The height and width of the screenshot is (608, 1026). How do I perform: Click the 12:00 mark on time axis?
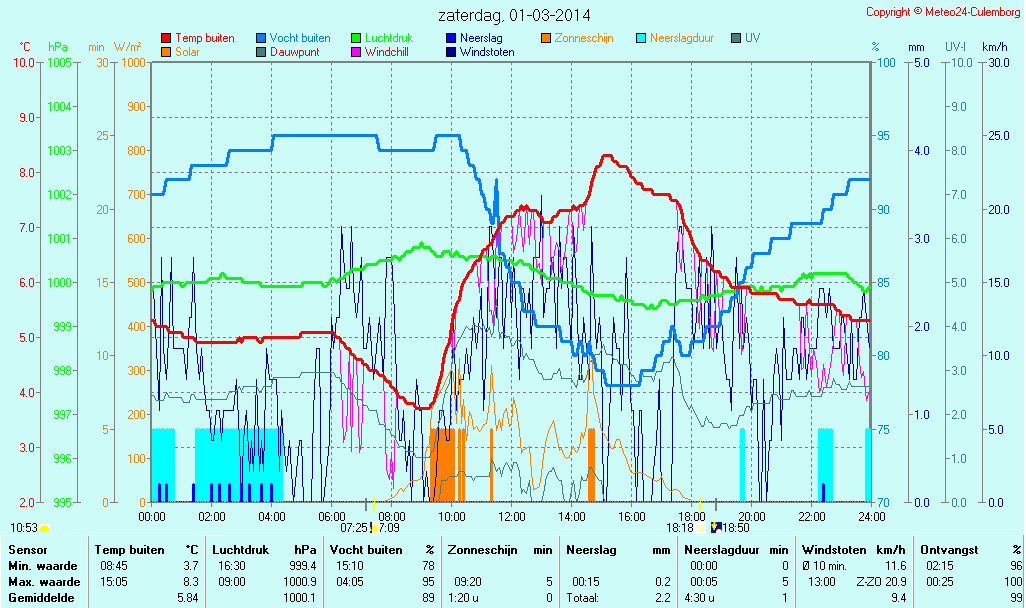click(x=512, y=516)
